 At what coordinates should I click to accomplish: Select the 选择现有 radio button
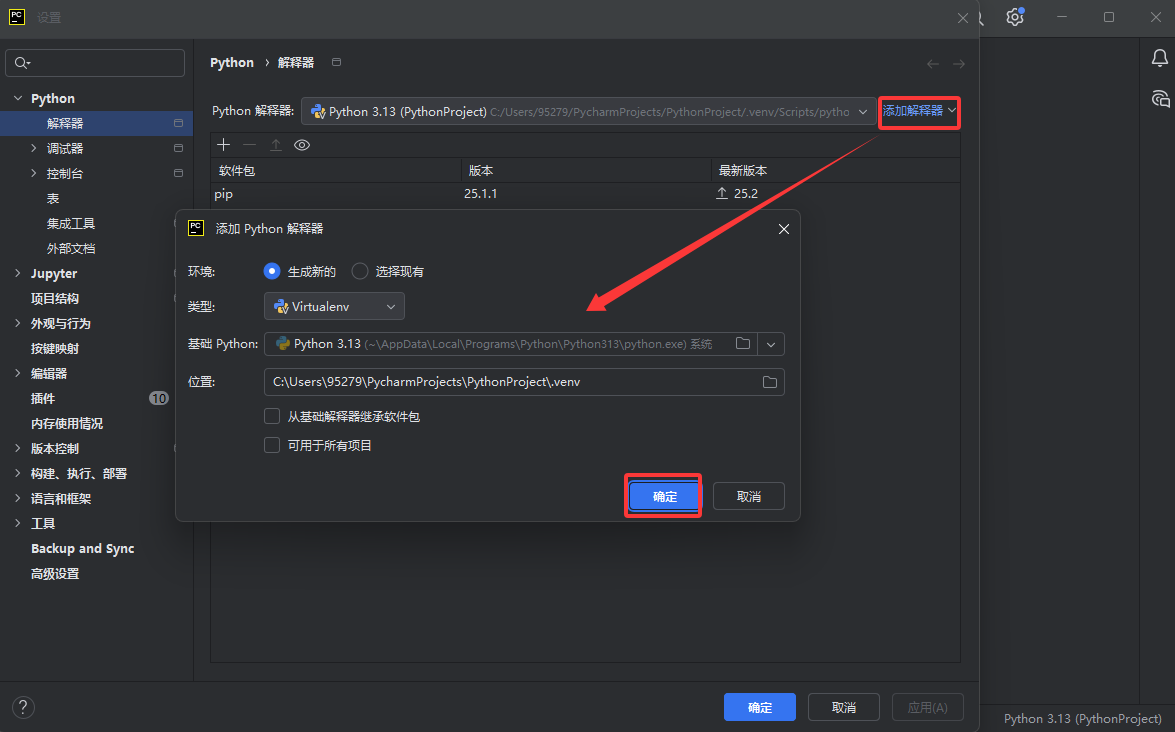360,271
